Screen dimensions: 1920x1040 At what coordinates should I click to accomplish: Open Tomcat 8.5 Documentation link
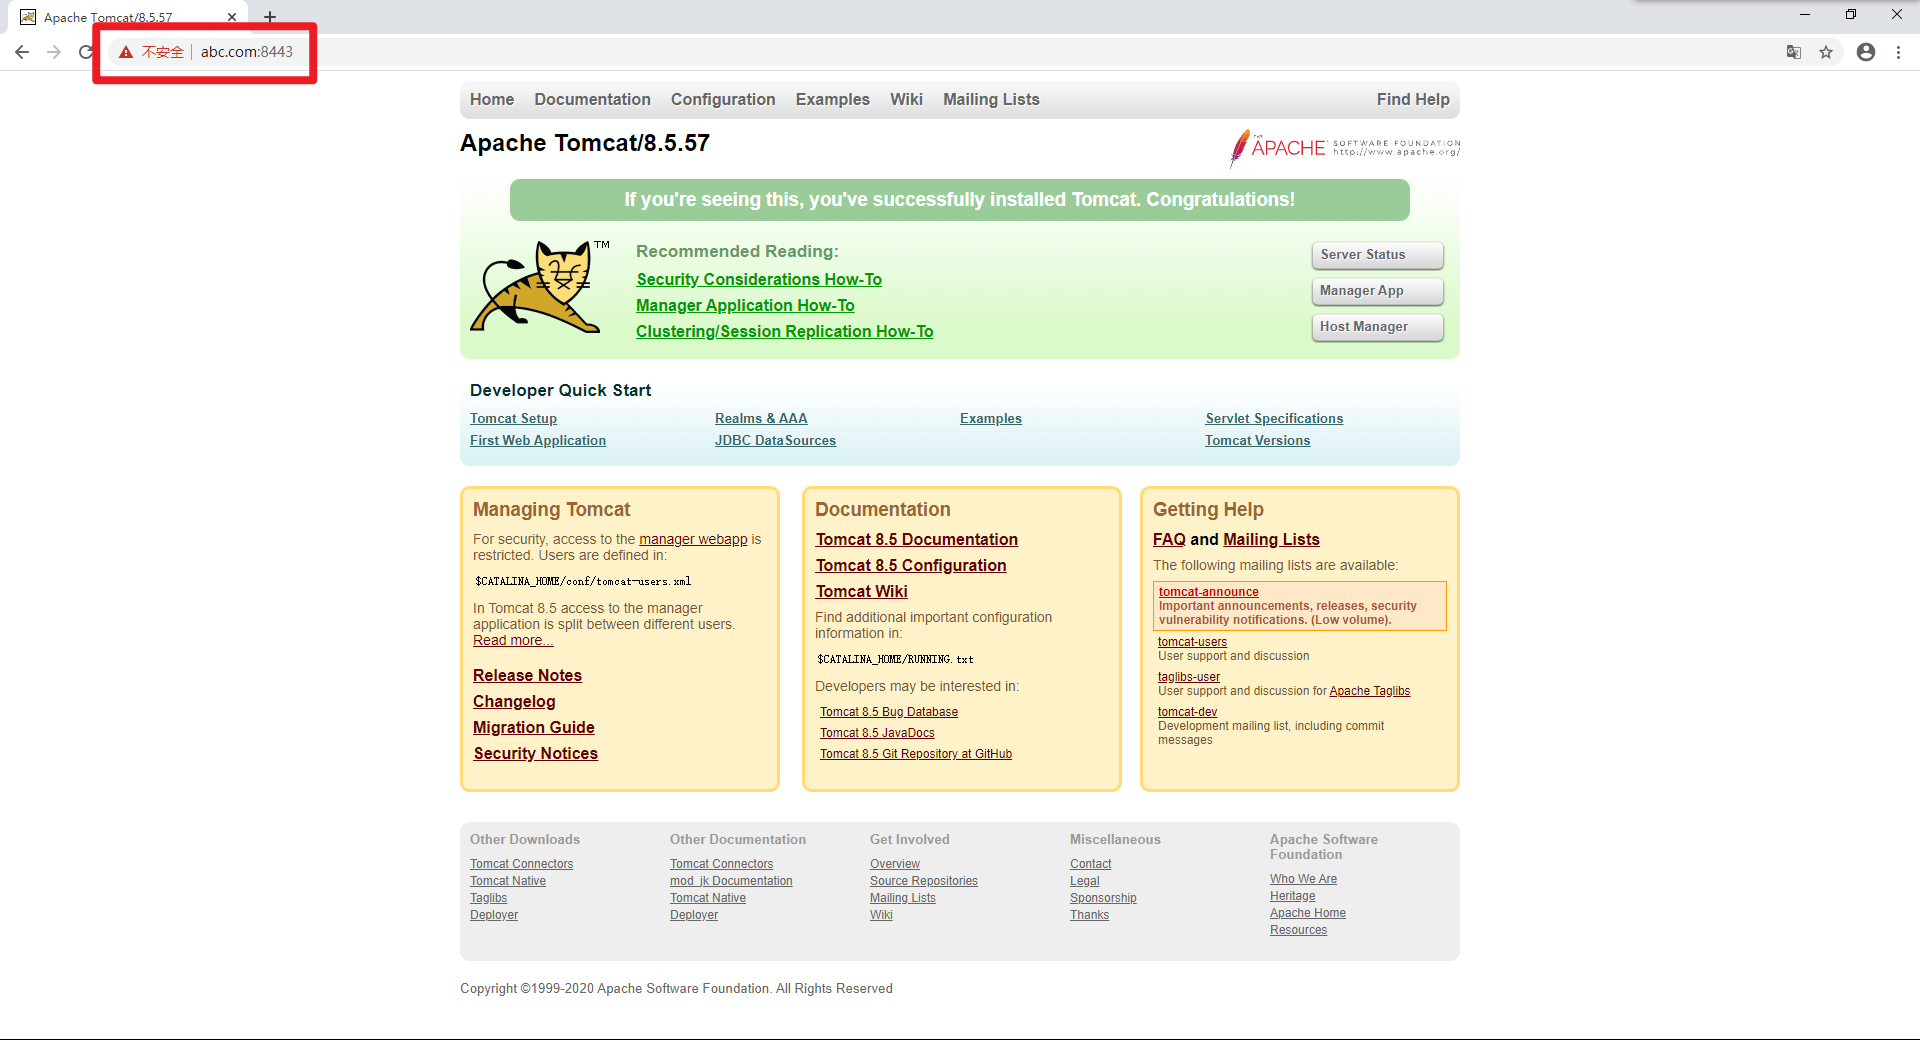917,540
